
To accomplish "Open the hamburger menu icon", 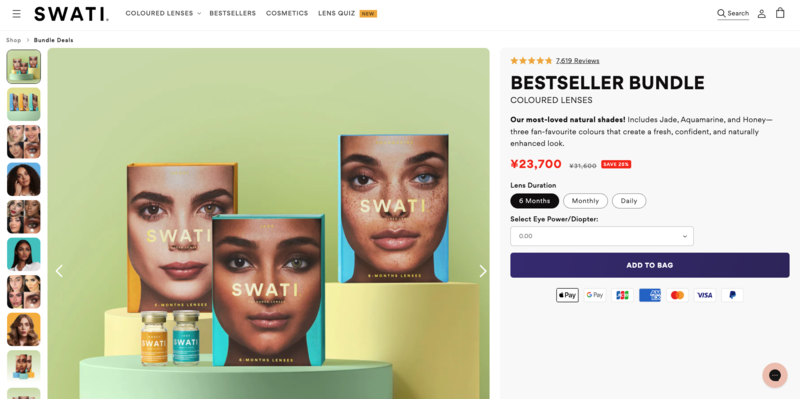I will click(17, 14).
